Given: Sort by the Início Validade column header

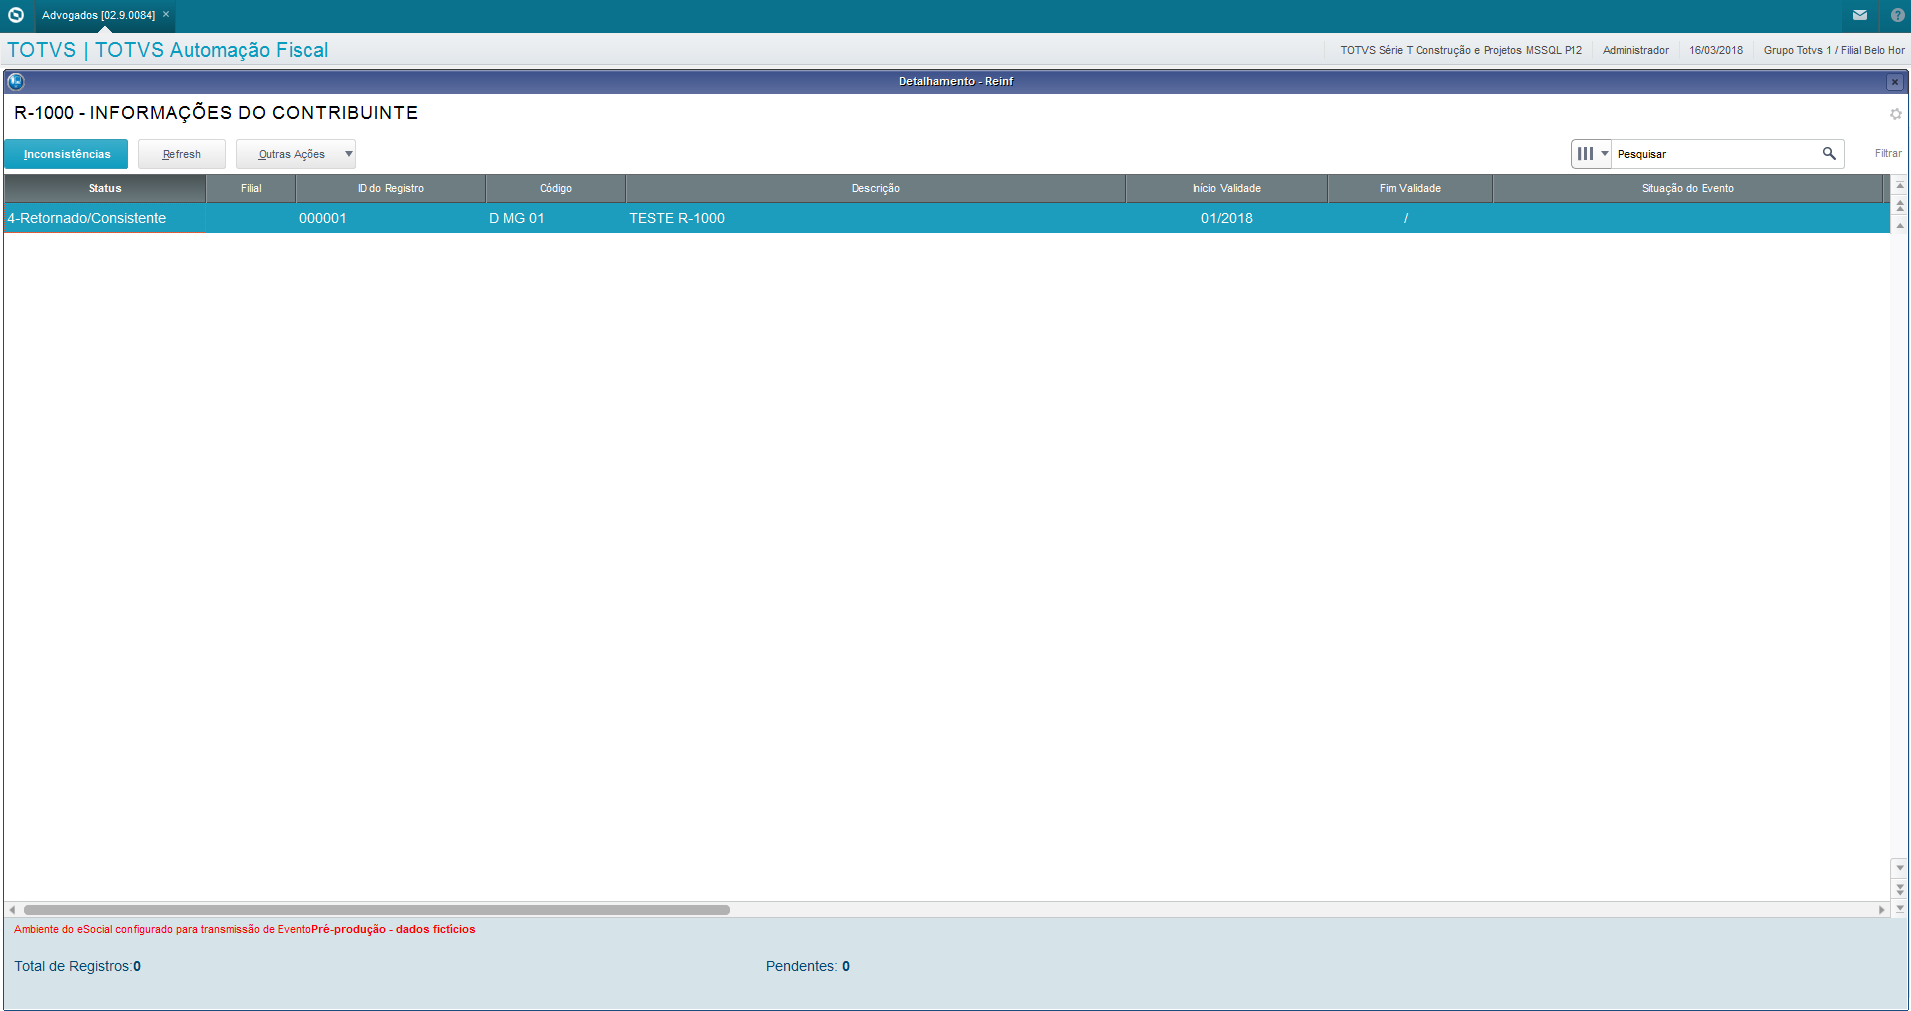Looking at the screenshot, I should (1227, 188).
